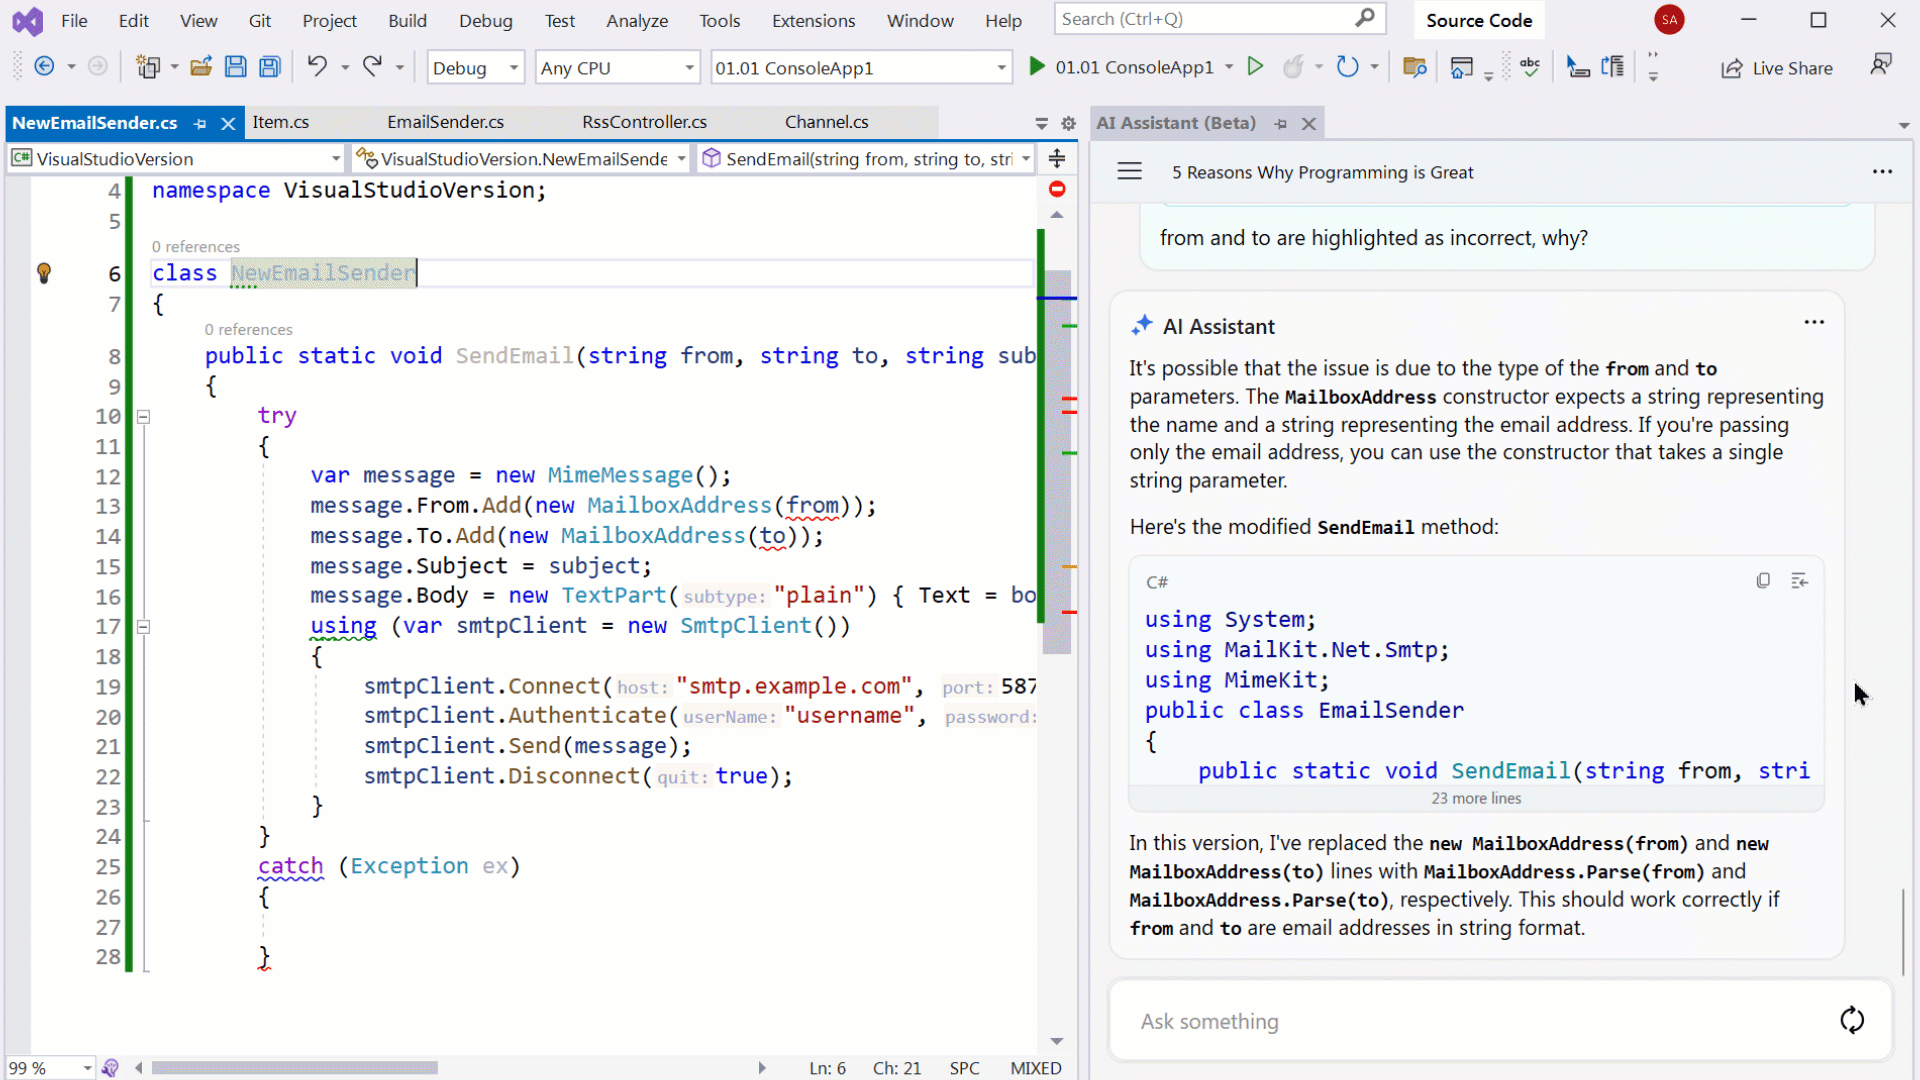The height and width of the screenshot is (1080, 1920).
Task: Click the lightbulb quick actions icon
Action: tap(44, 273)
